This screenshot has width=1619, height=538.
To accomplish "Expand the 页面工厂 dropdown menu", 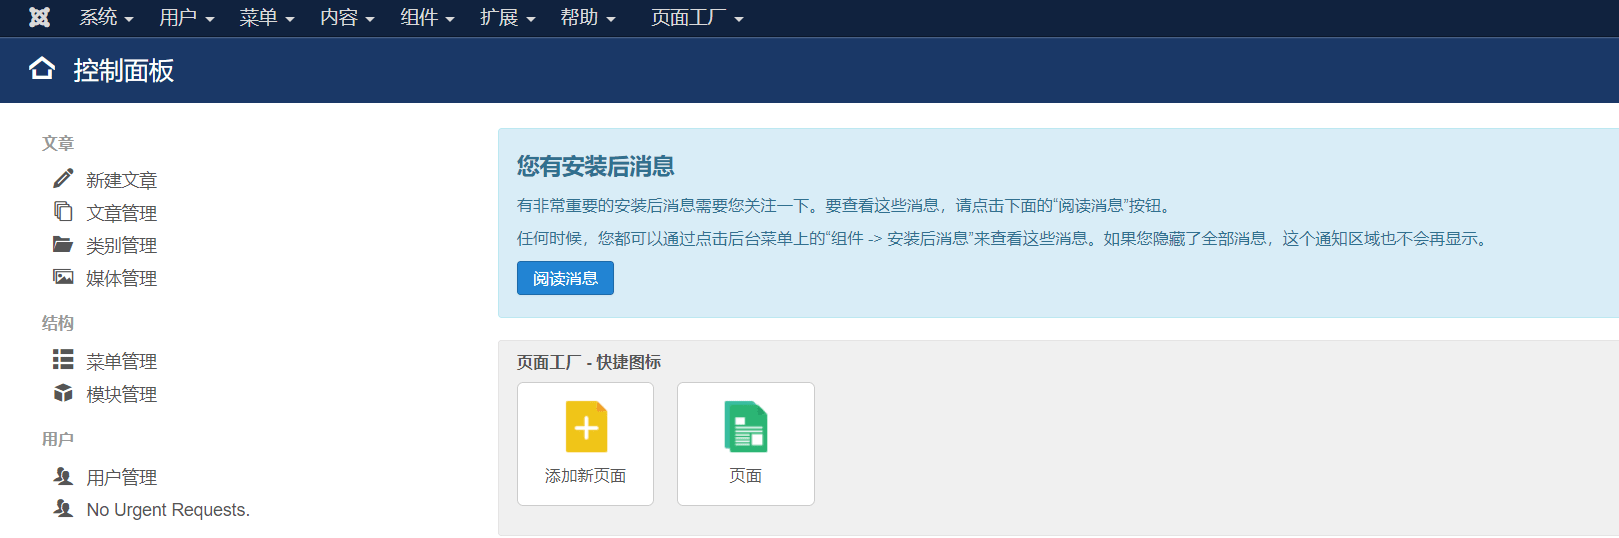I will (697, 18).
